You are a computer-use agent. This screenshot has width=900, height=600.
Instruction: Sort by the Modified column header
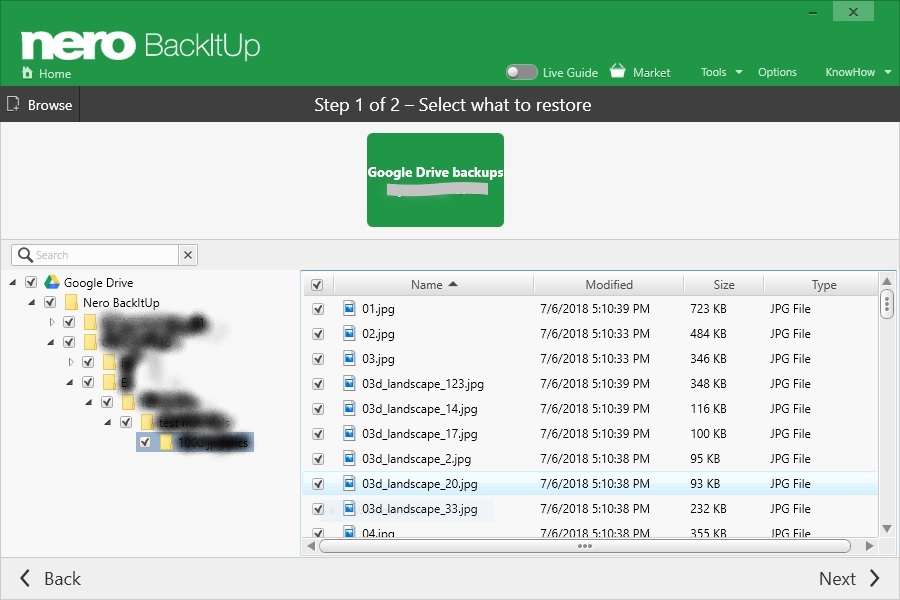609,285
